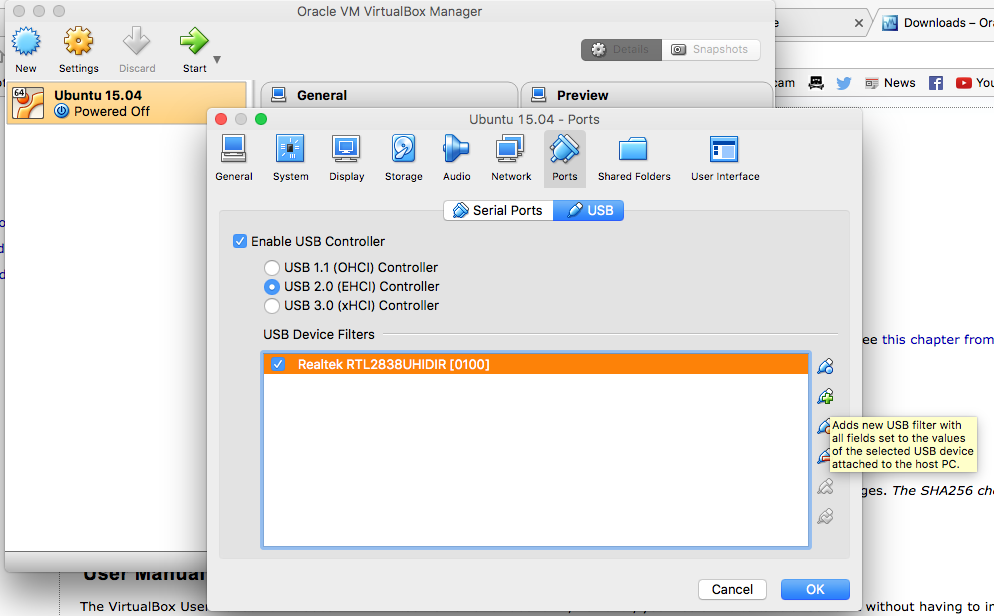994x616 pixels.
Task: Click the USB Device Filters label
Action: pos(319,335)
